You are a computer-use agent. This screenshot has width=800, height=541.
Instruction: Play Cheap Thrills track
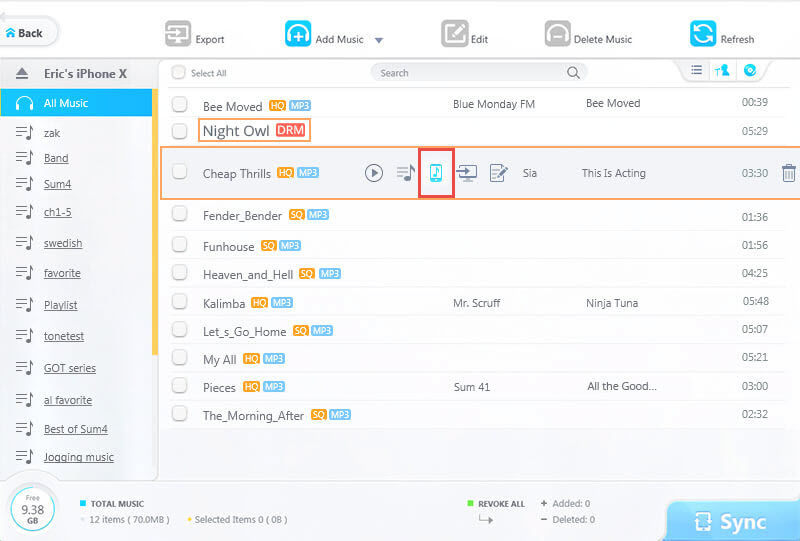pyautogui.click(x=373, y=173)
